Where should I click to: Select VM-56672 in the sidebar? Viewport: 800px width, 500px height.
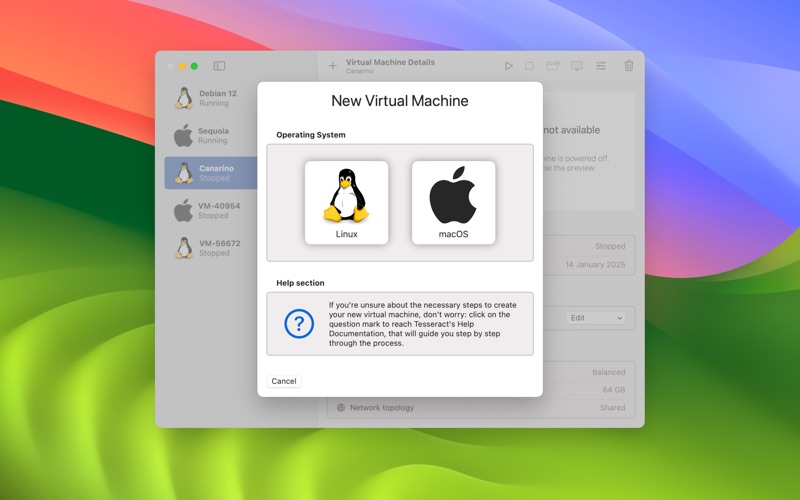(211, 248)
